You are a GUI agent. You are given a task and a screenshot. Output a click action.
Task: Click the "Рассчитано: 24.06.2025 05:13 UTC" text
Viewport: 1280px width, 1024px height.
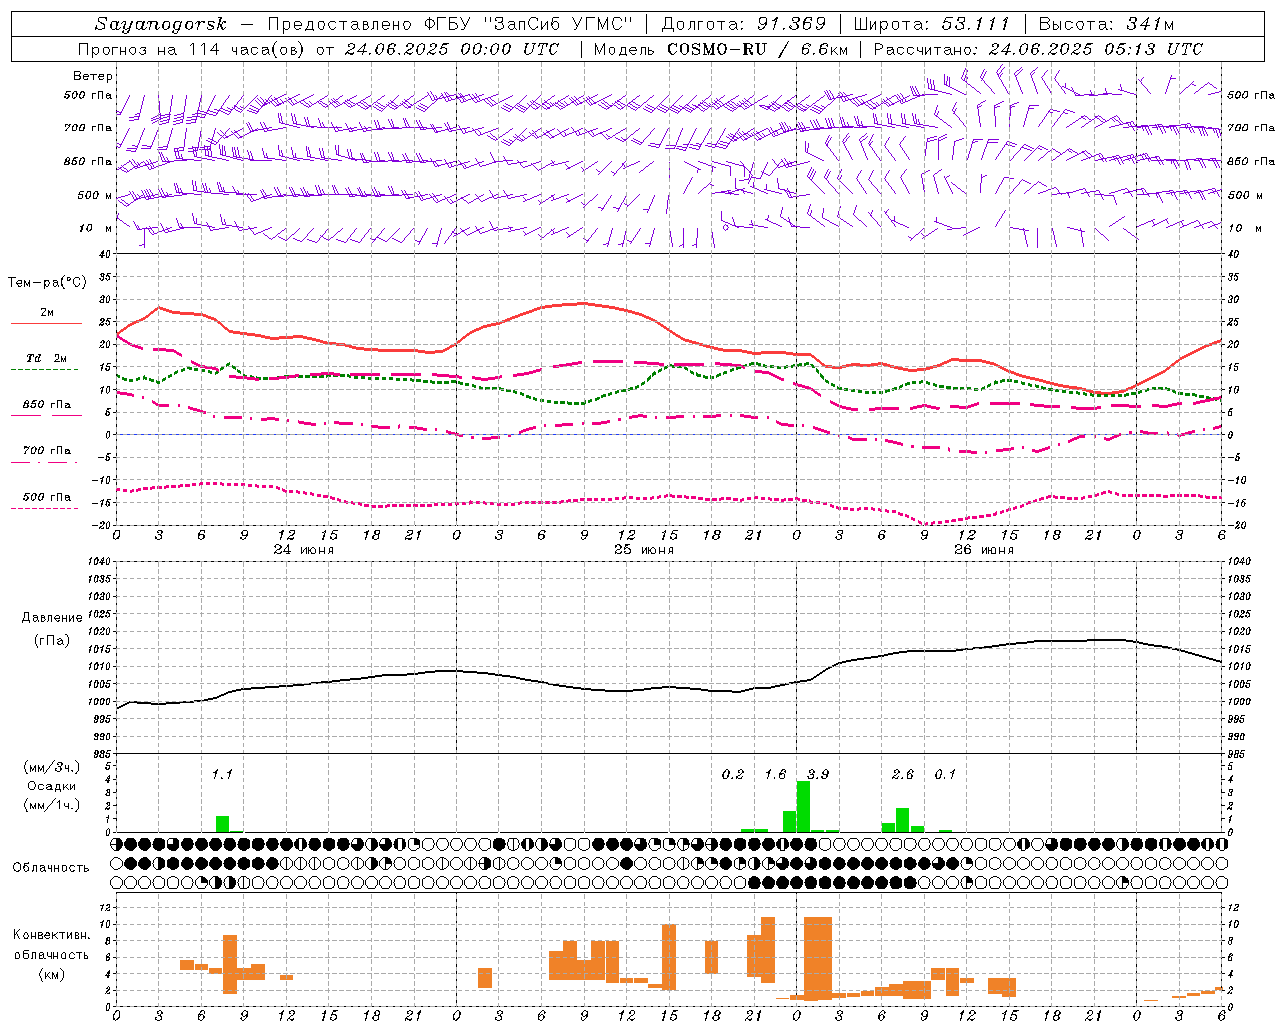[1038, 49]
